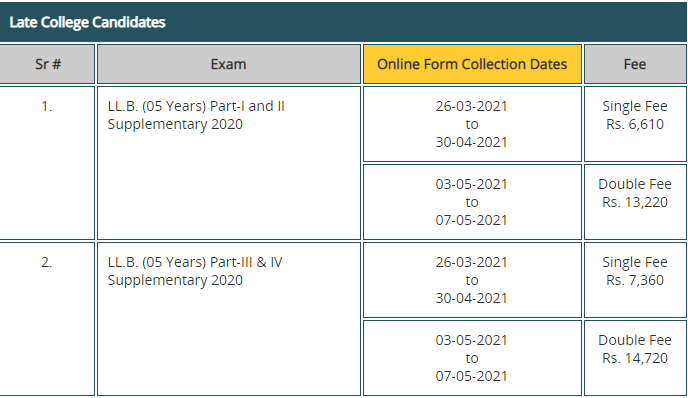
Task: Click LL.B. Part-I and II Supplementary 2020 cell
Action: coord(229,163)
